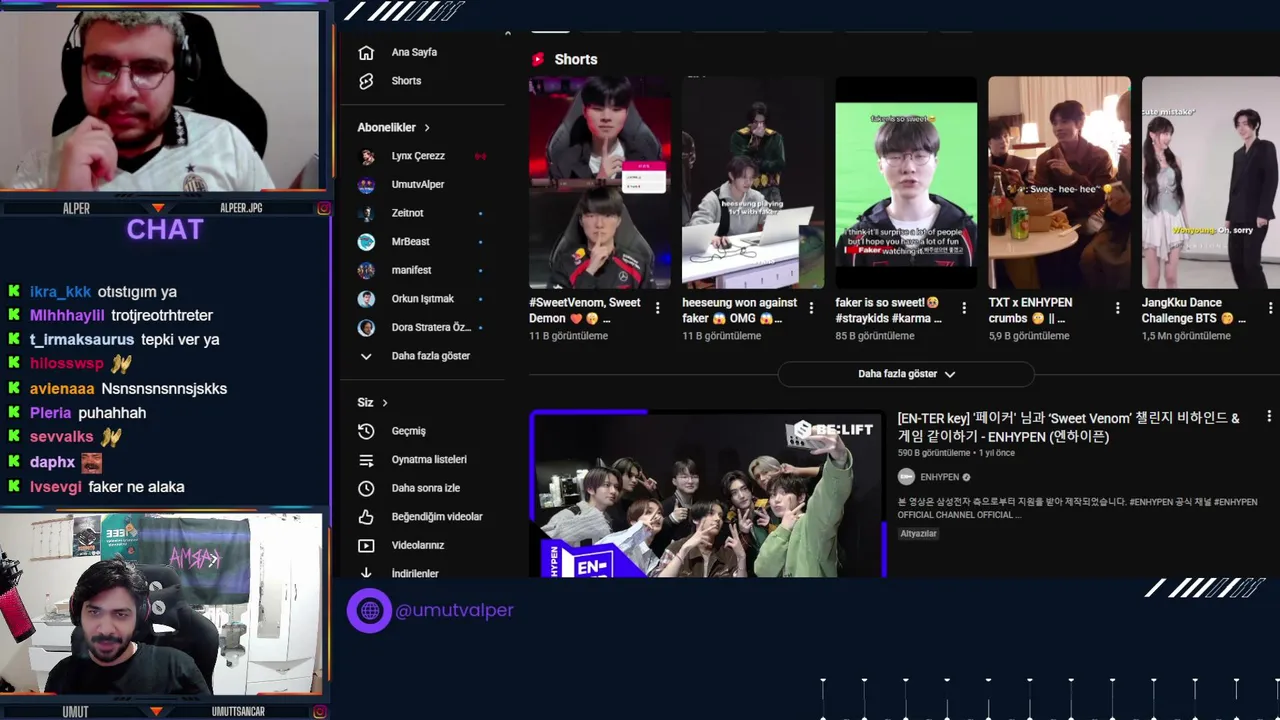This screenshot has height=720, width=1280.
Task: Open options for faker is so sweet short
Action: point(964,308)
